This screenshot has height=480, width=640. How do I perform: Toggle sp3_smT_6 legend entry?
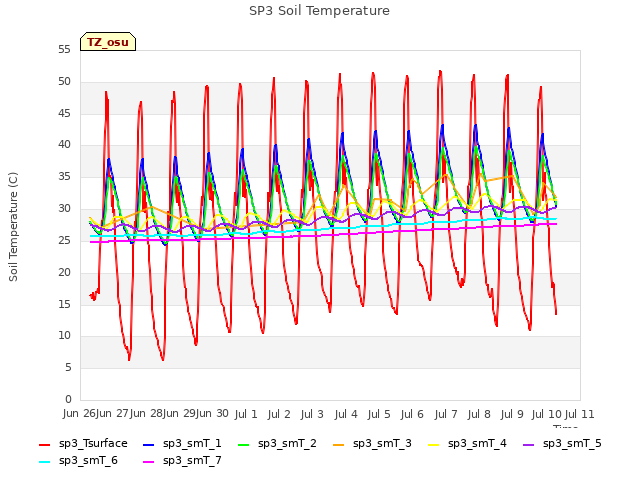tap(78, 460)
